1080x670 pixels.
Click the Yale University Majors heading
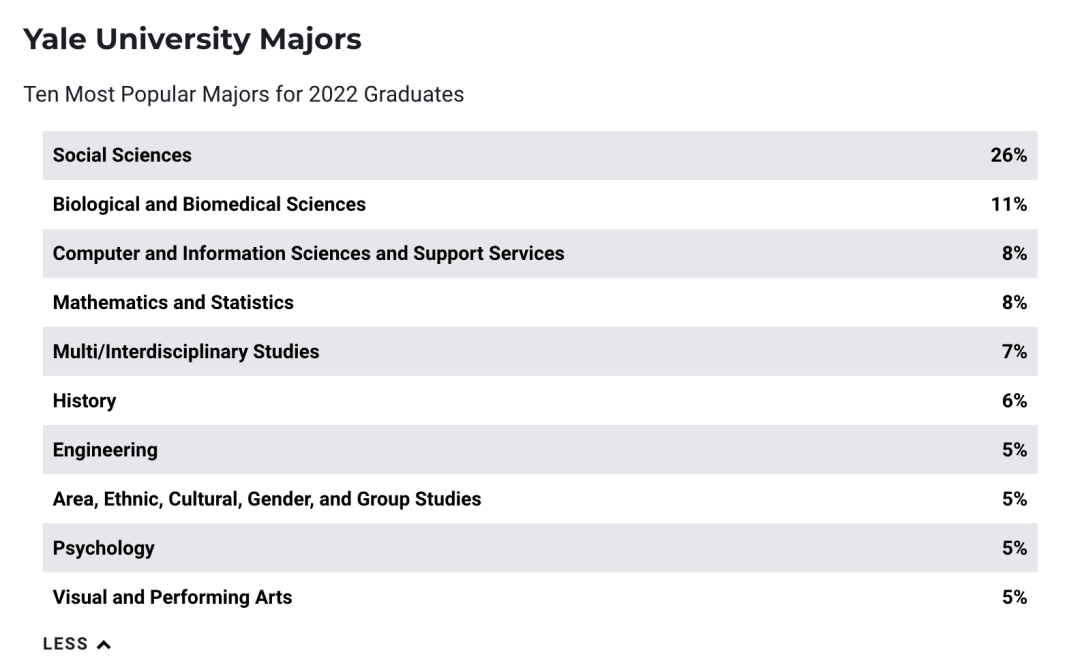click(192, 39)
